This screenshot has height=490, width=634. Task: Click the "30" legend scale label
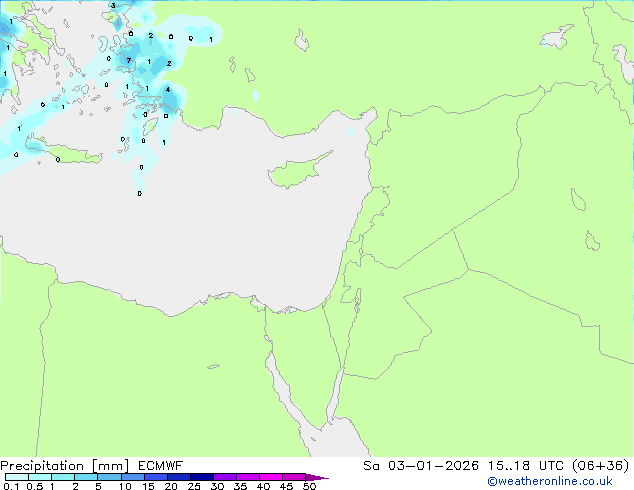[217, 486]
